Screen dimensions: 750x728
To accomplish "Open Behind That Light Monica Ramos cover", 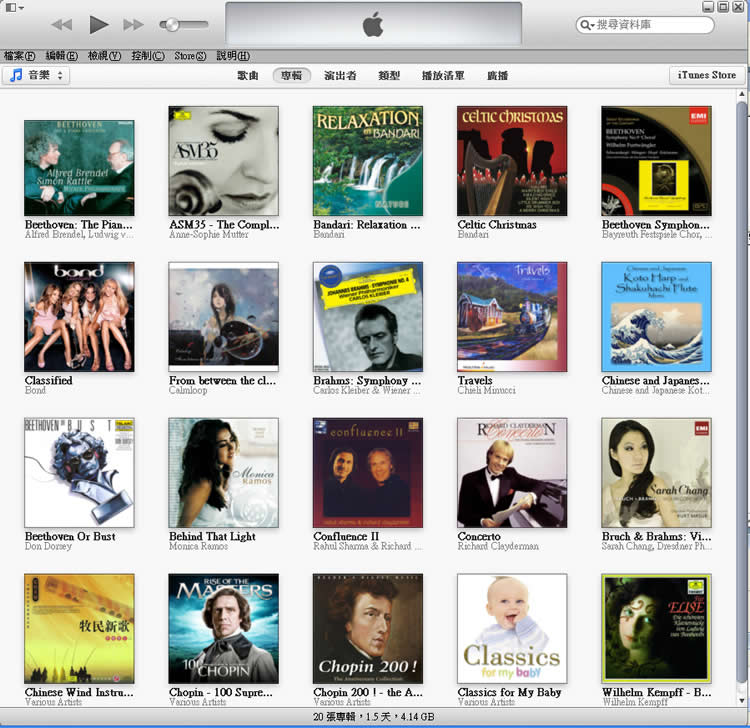I will 223,473.
